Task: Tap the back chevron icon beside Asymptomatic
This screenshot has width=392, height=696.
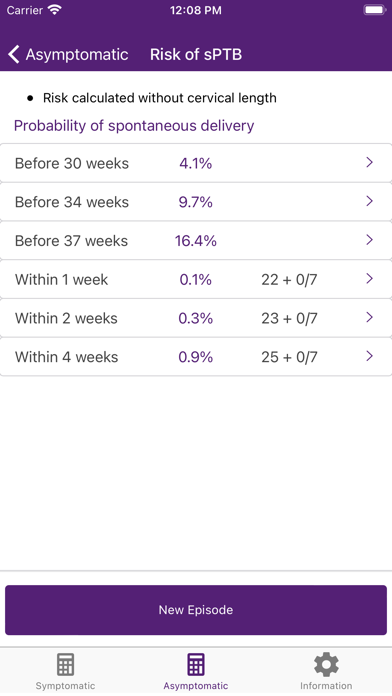Action: (14, 55)
